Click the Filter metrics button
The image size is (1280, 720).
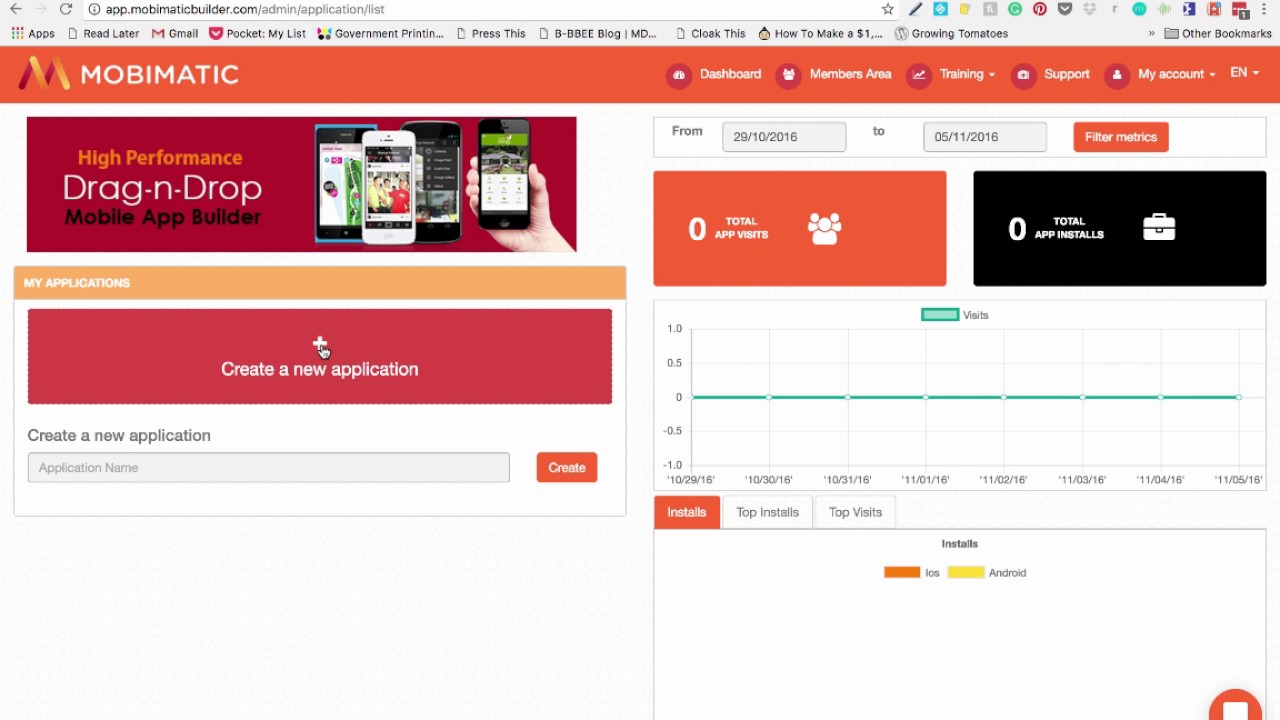click(x=1121, y=137)
